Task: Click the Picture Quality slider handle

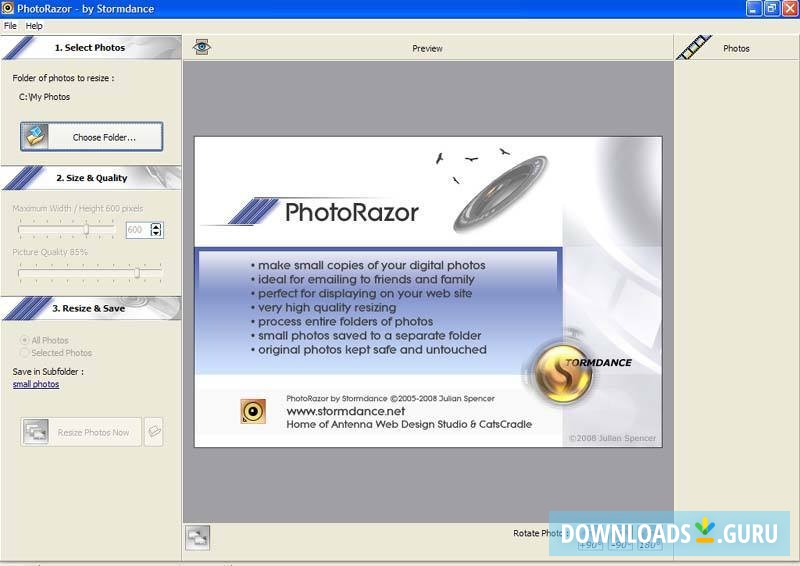Action: [x=137, y=273]
